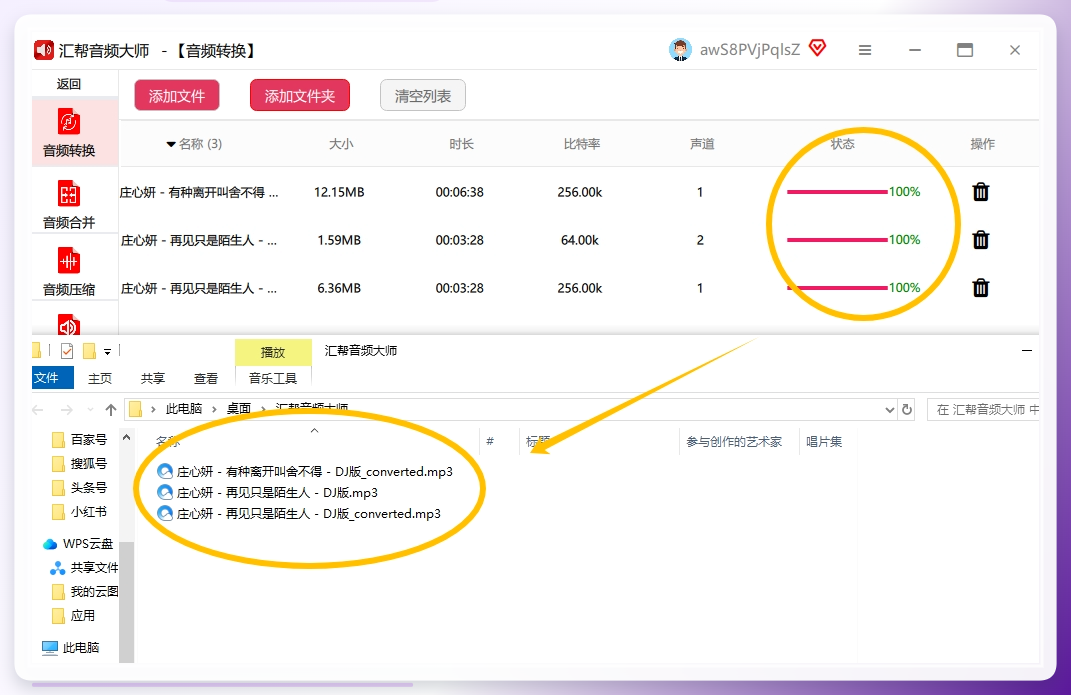Click the 清空列表 button
The image size is (1071, 695).
(423, 96)
